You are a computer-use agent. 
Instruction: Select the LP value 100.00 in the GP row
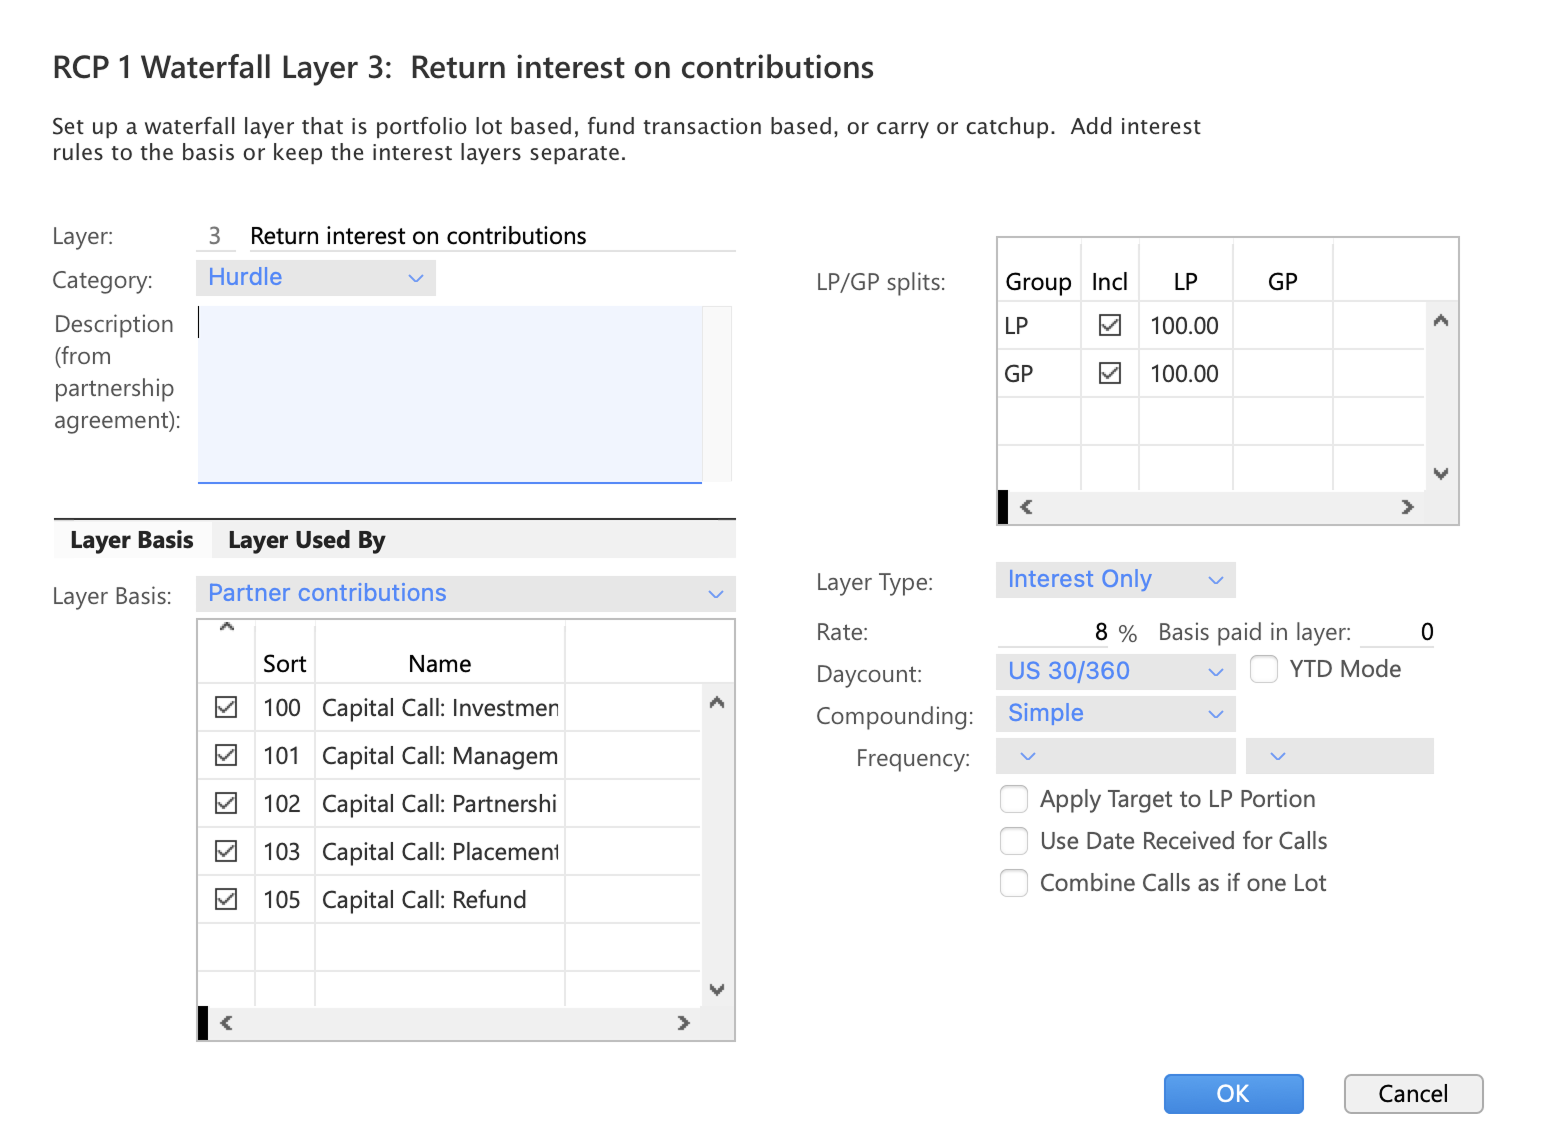(1185, 373)
